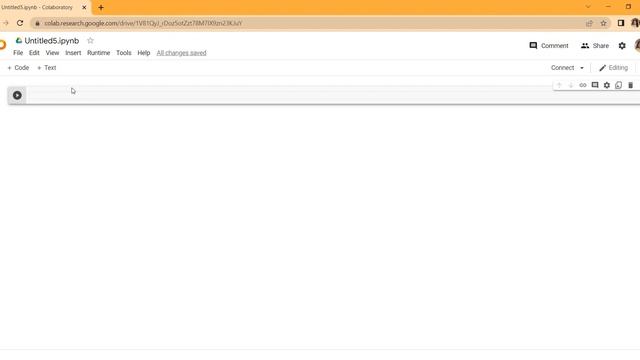This screenshot has height=360, width=640.
Task: Click the Share button
Action: click(x=595, y=46)
